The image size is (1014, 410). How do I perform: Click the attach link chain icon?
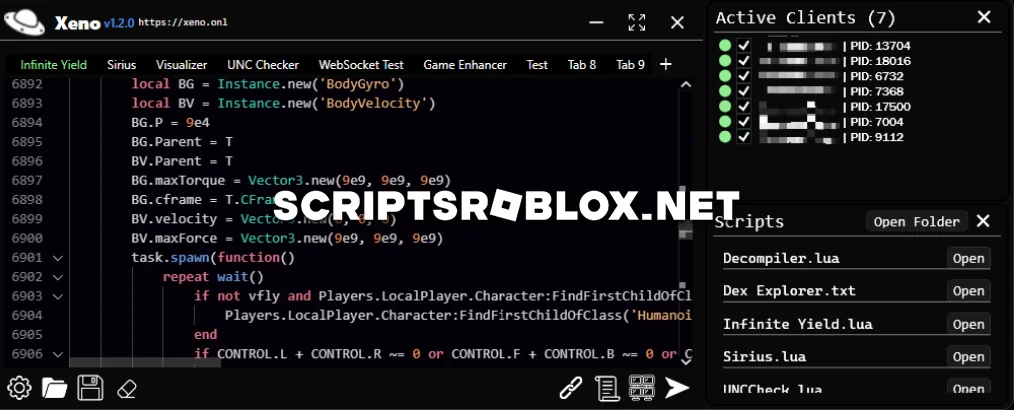(571, 387)
